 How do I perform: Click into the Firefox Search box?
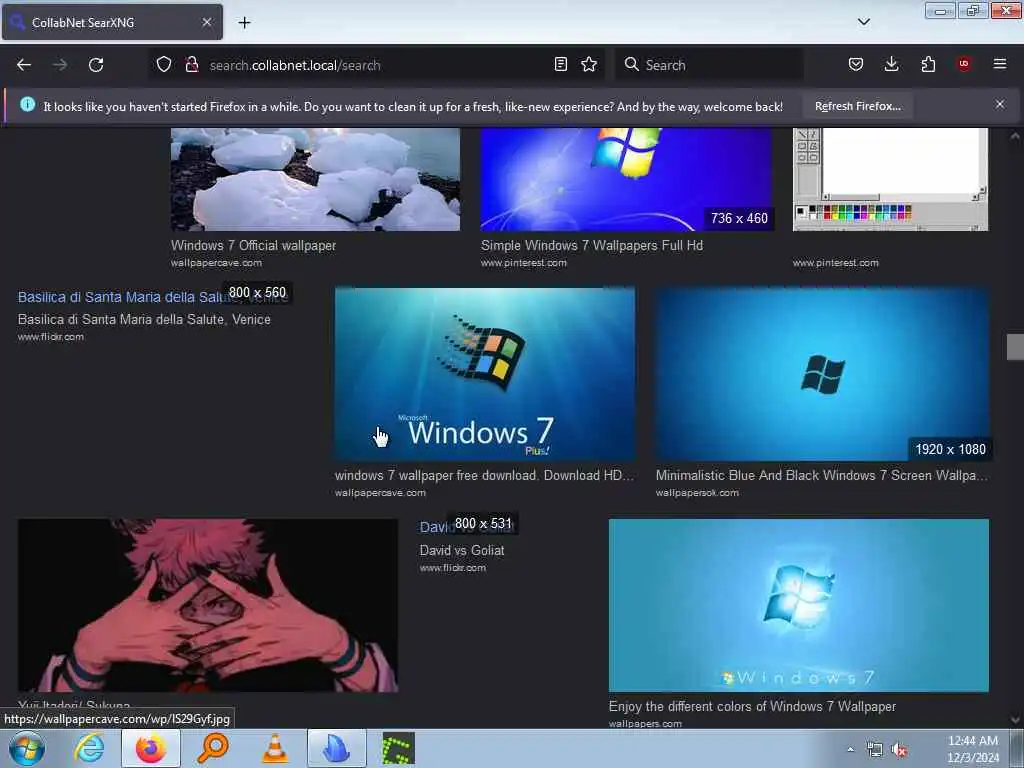coord(709,65)
